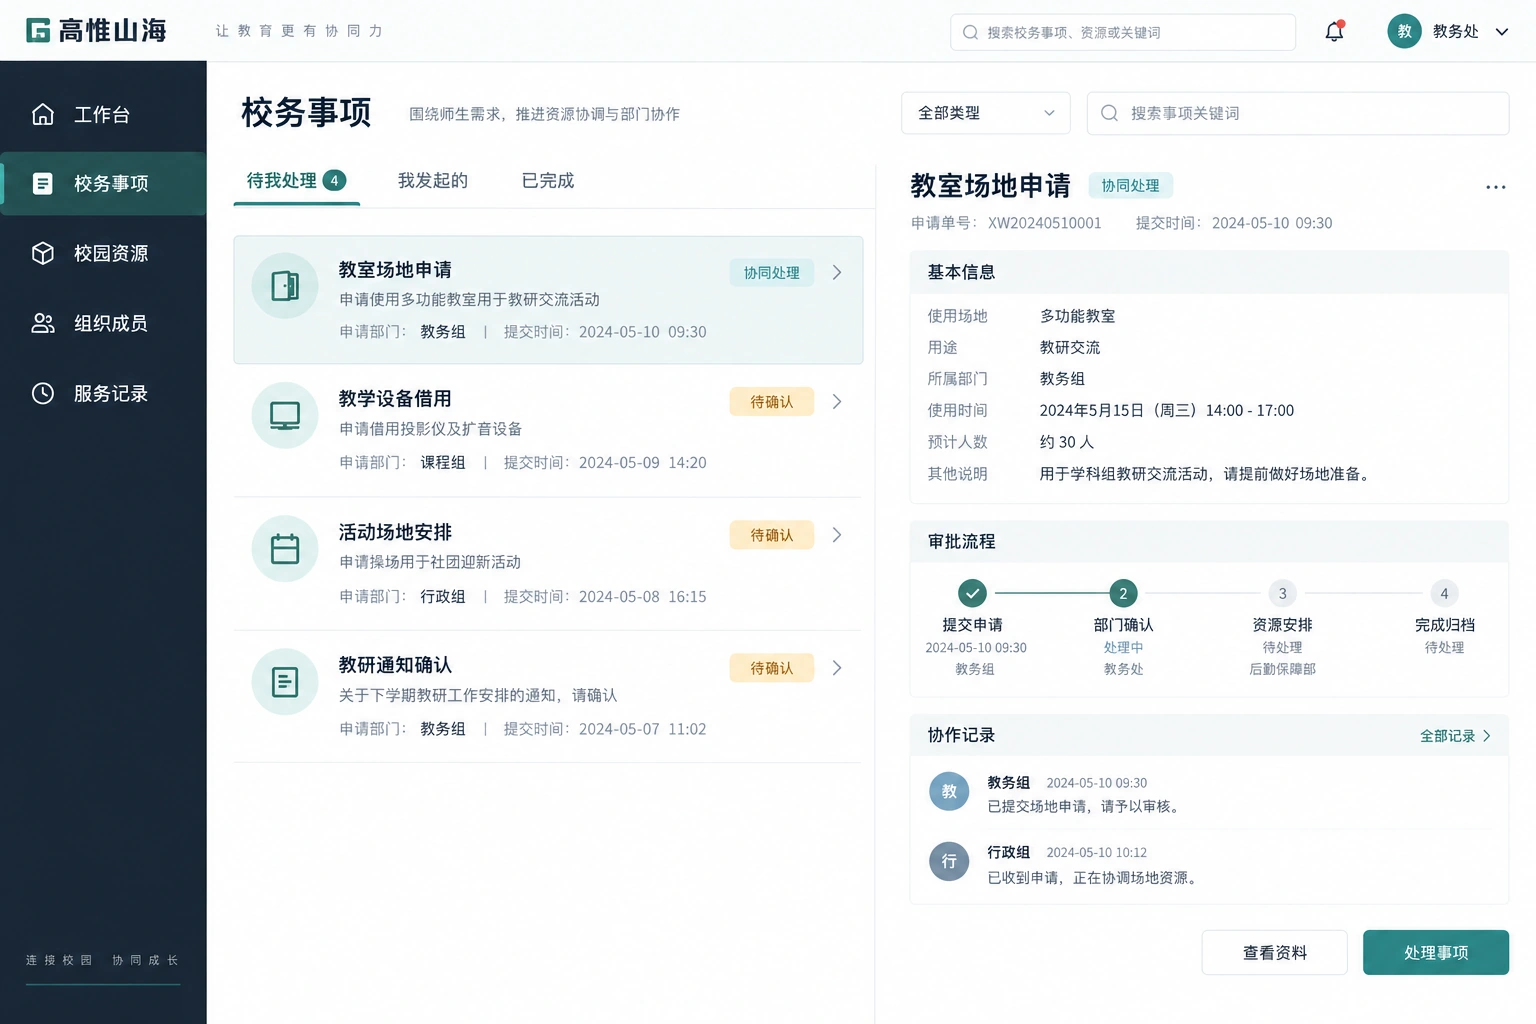Click the calendar icon of 活动场地安排 item
The height and width of the screenshot is (1024, 1536).
[285, 548]
